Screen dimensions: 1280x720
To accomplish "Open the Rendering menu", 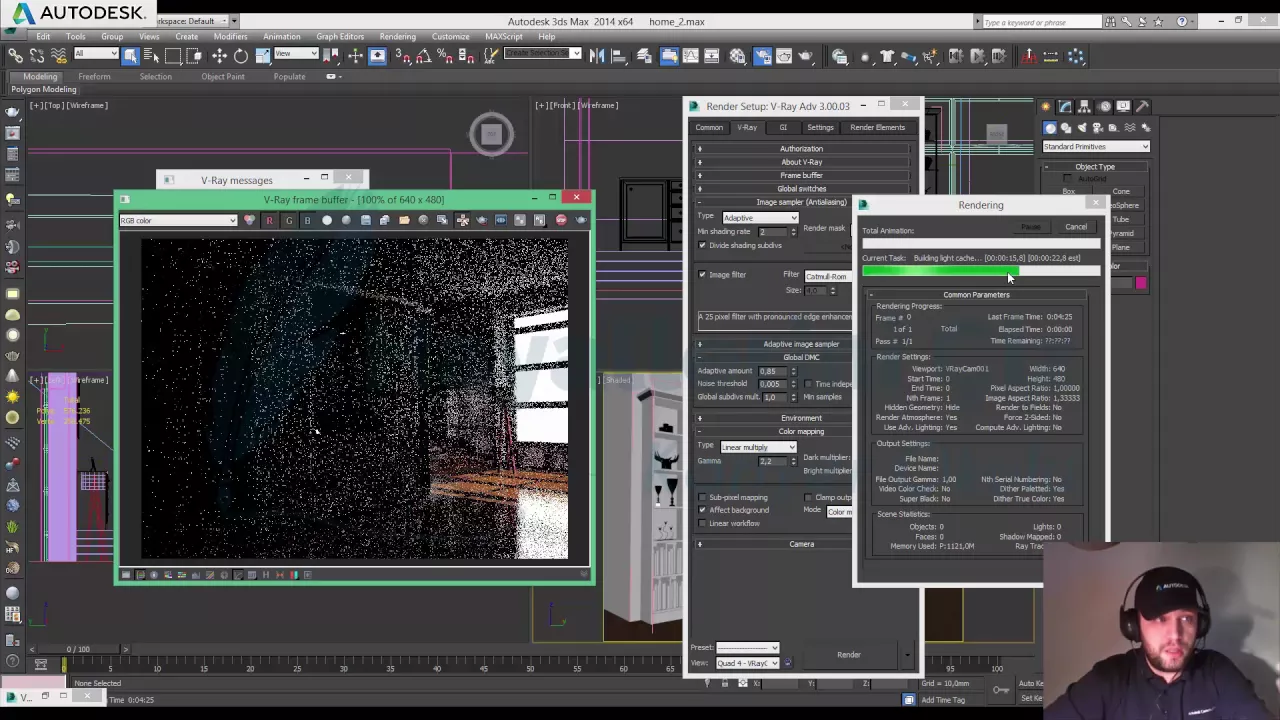I will point(397,36).
